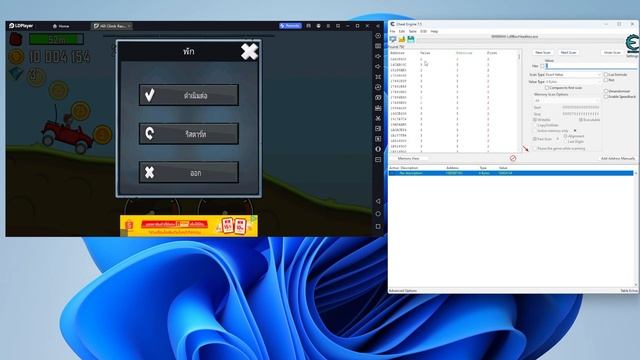Open the memory region All dropdown
The height and width of the screenshot is (360, 640).
tap(567, 100)
